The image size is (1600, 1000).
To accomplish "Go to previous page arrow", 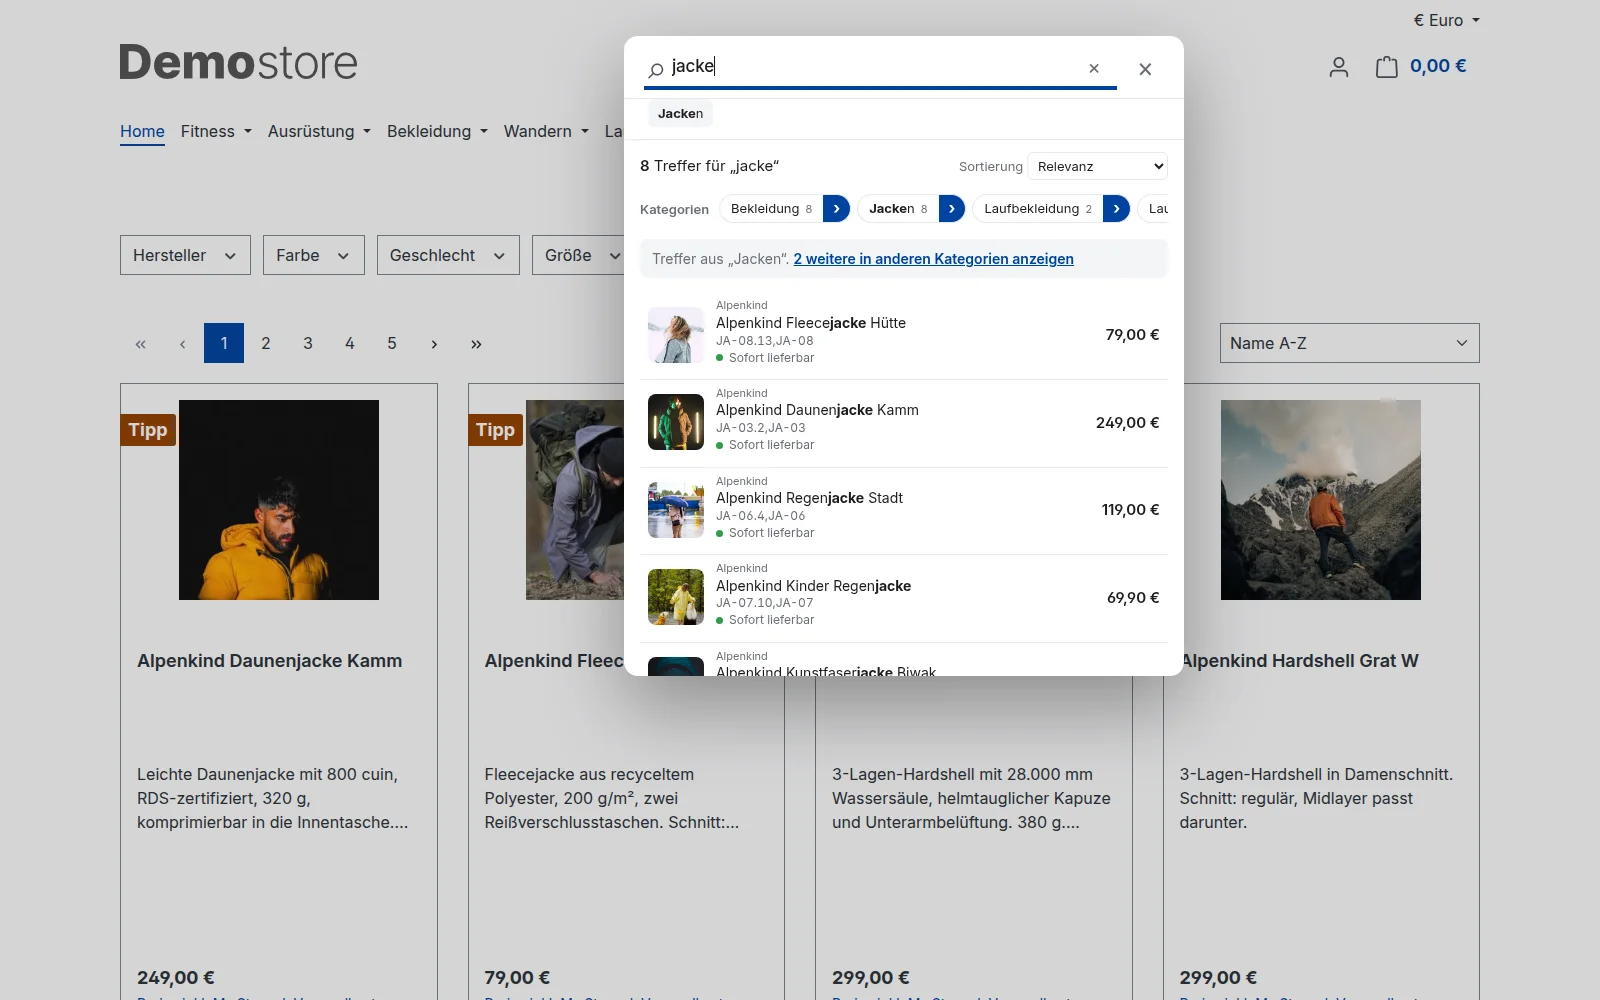I will [x=182, y=343].
